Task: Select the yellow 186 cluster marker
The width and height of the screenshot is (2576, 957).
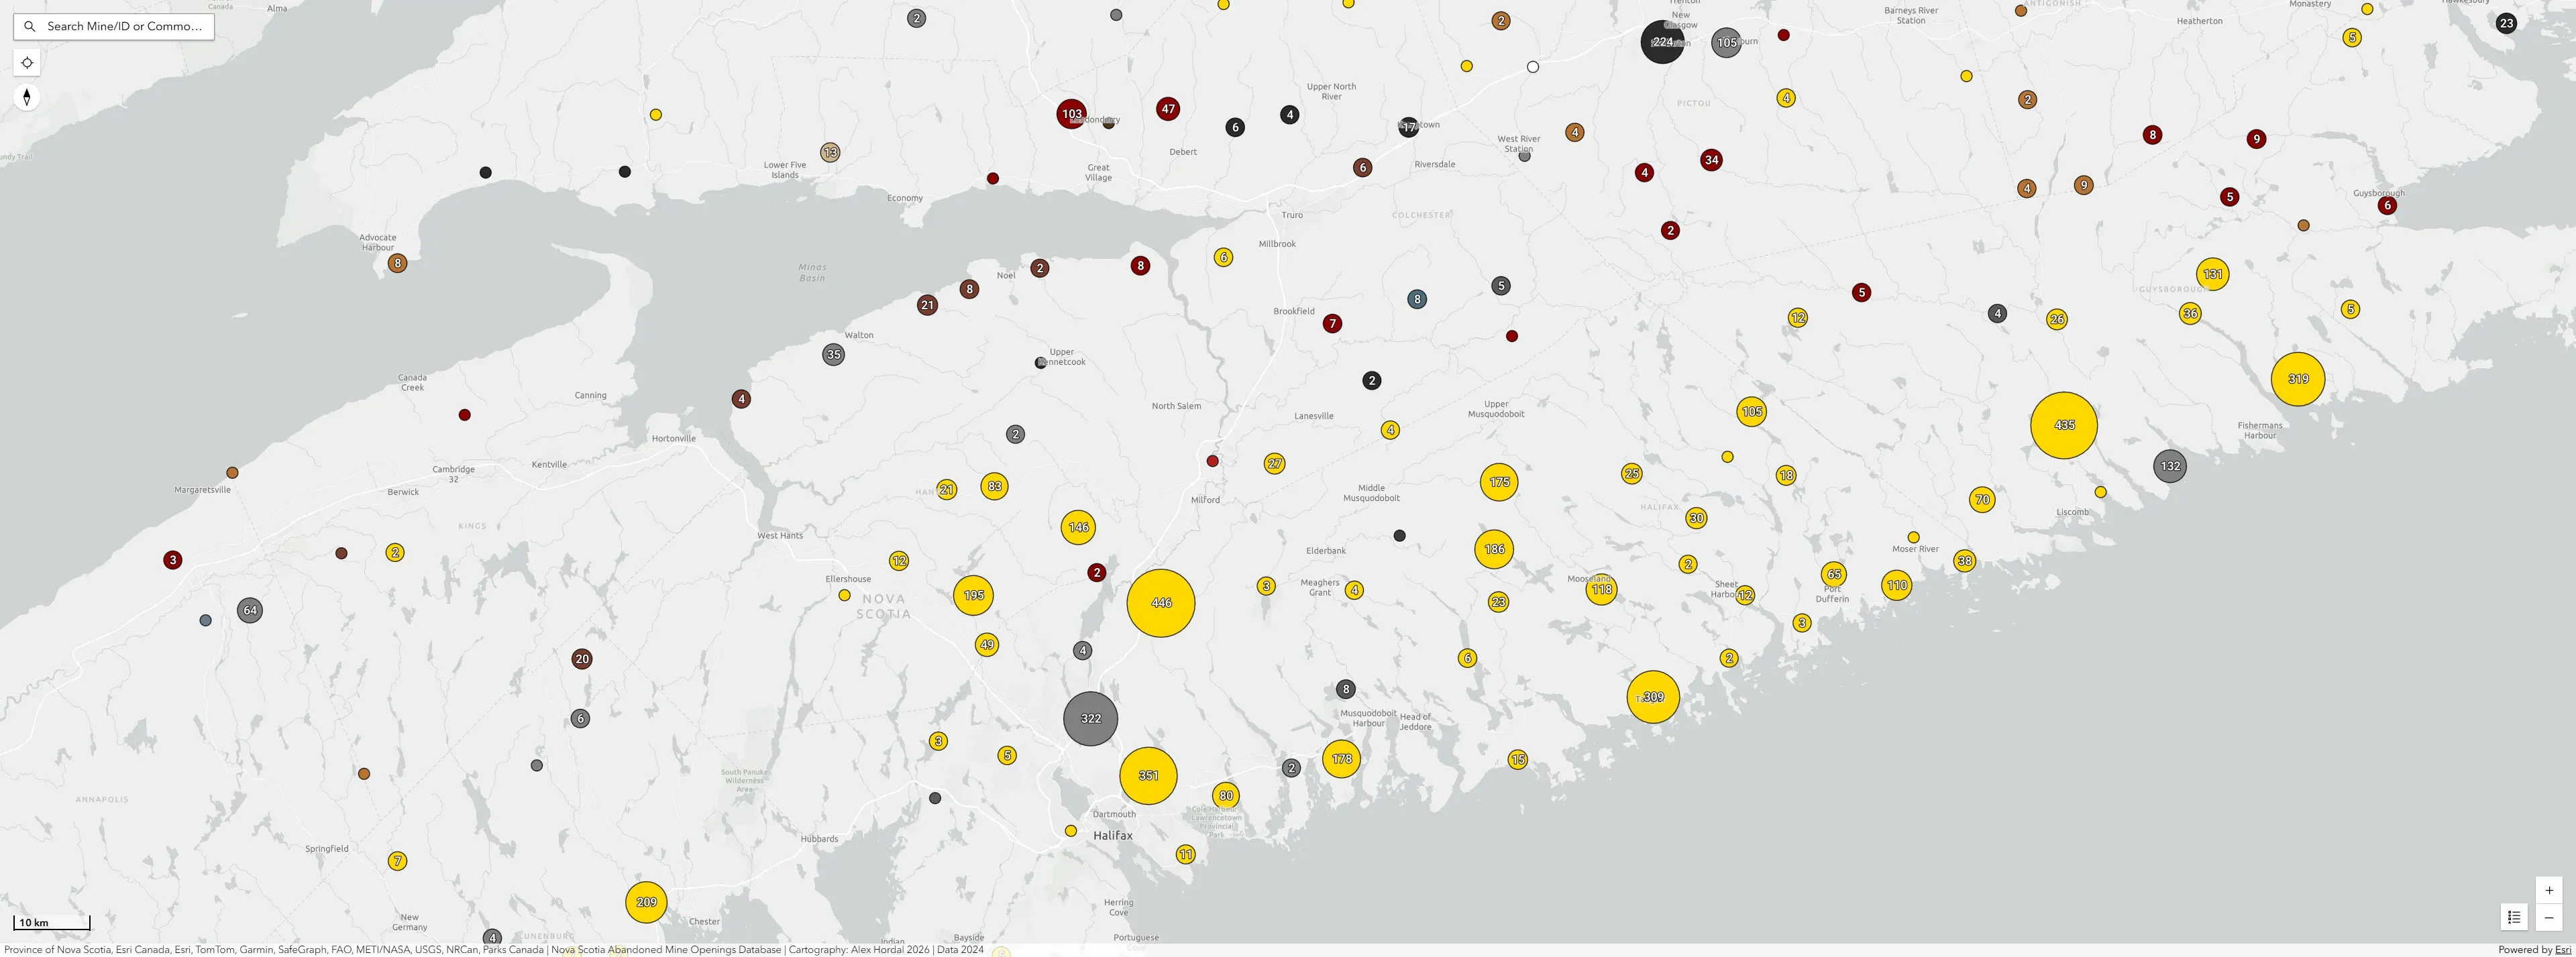Action: (1494, 549)
